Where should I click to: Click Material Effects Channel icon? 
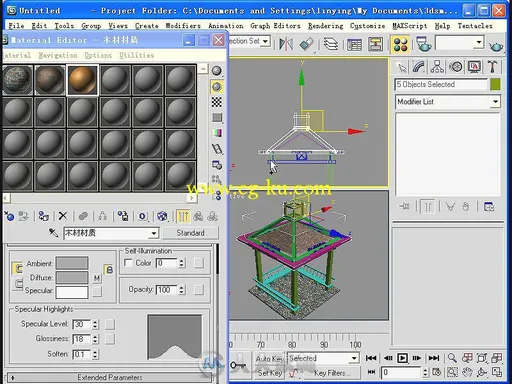[143, 216]
